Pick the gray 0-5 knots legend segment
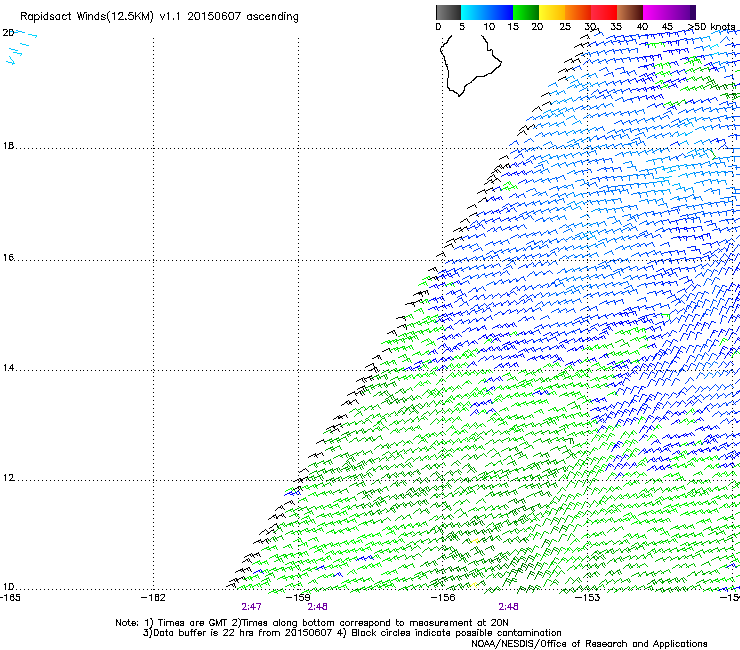This screenshot has width=740, height=650. click(448, 12)
